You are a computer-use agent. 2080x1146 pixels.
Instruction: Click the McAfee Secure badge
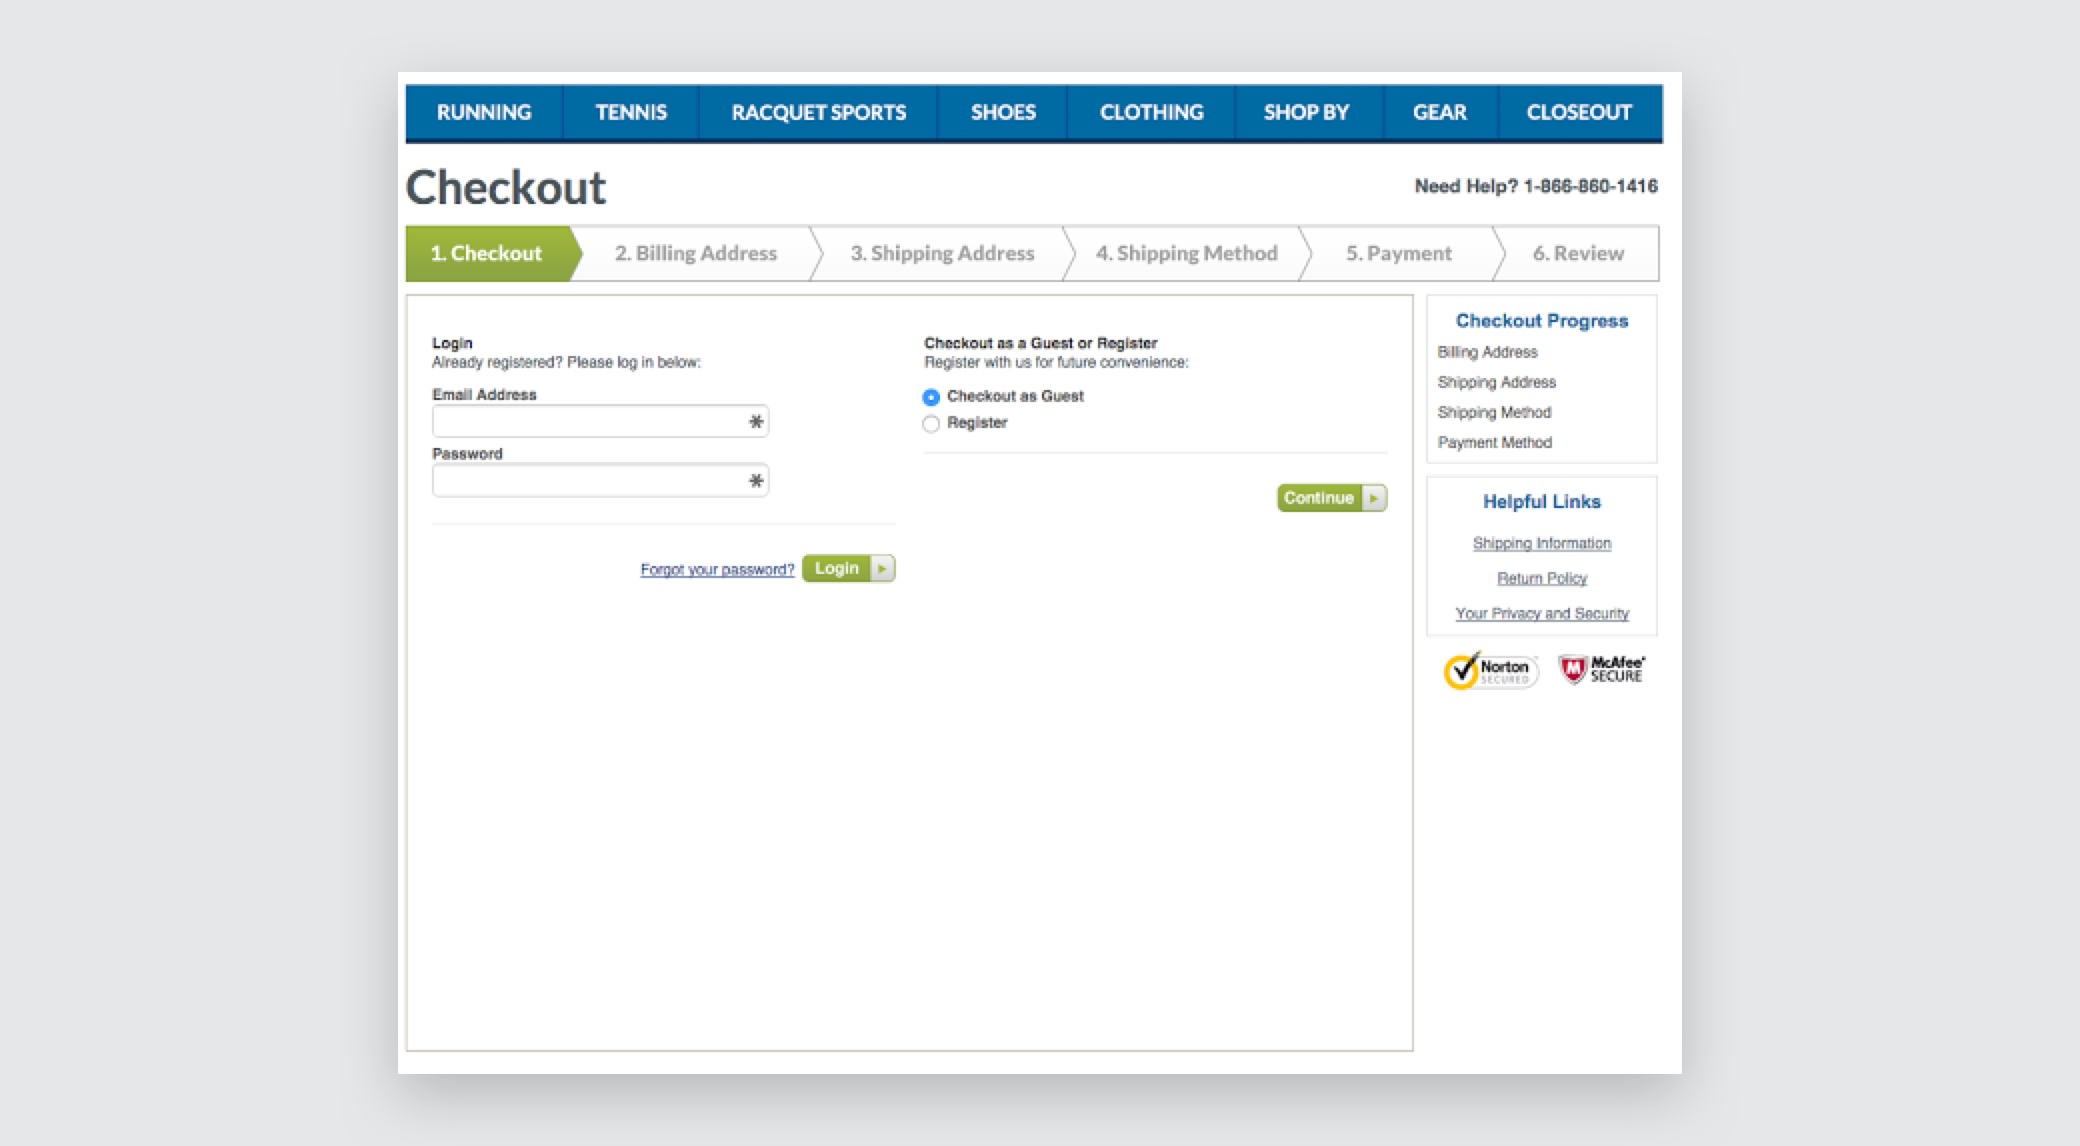pos(1600,669)
